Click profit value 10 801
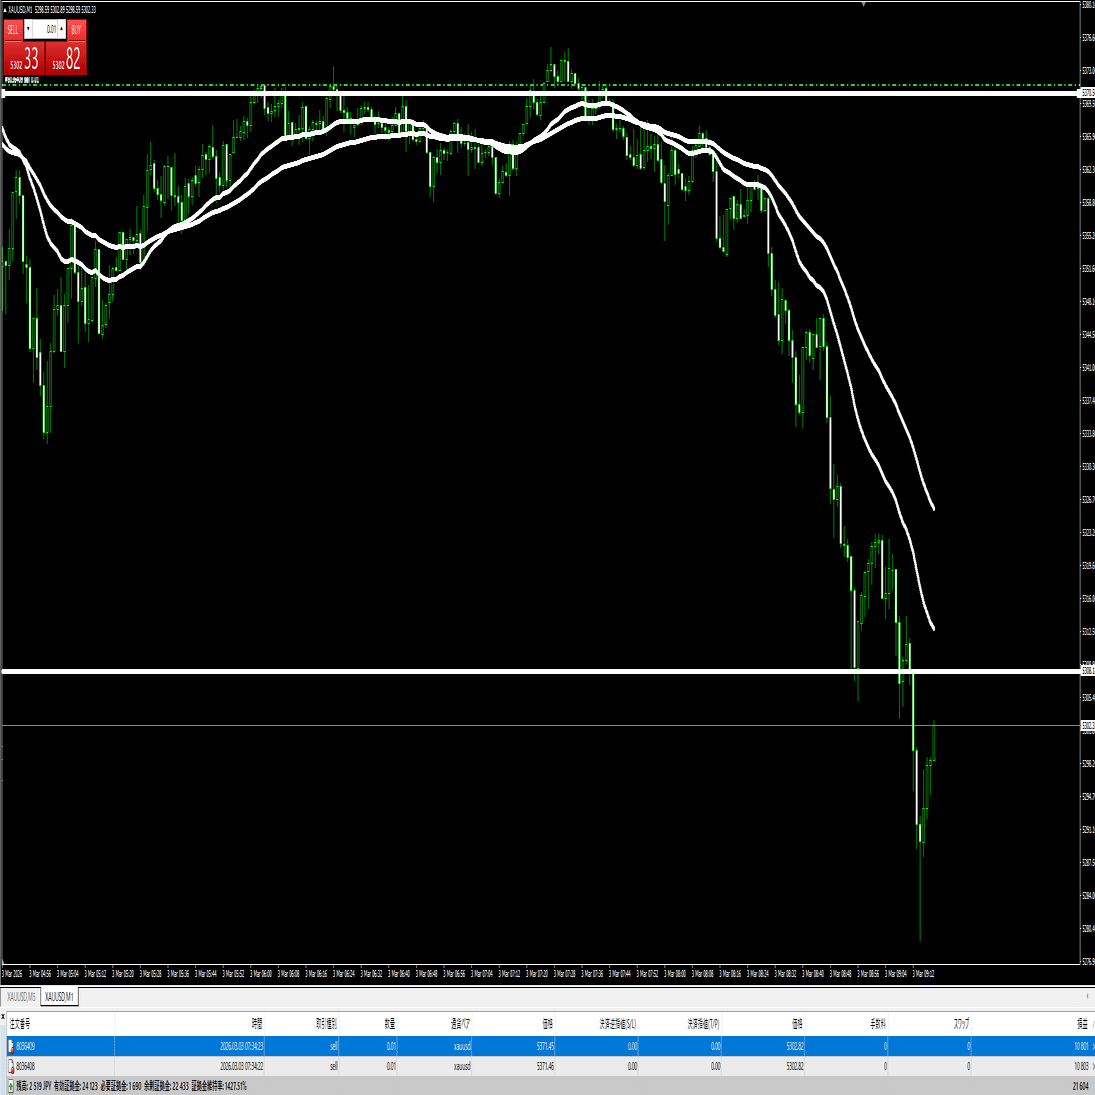The height and width of the screenshot is (1095, 1095). click(x=1081, y=1046)
